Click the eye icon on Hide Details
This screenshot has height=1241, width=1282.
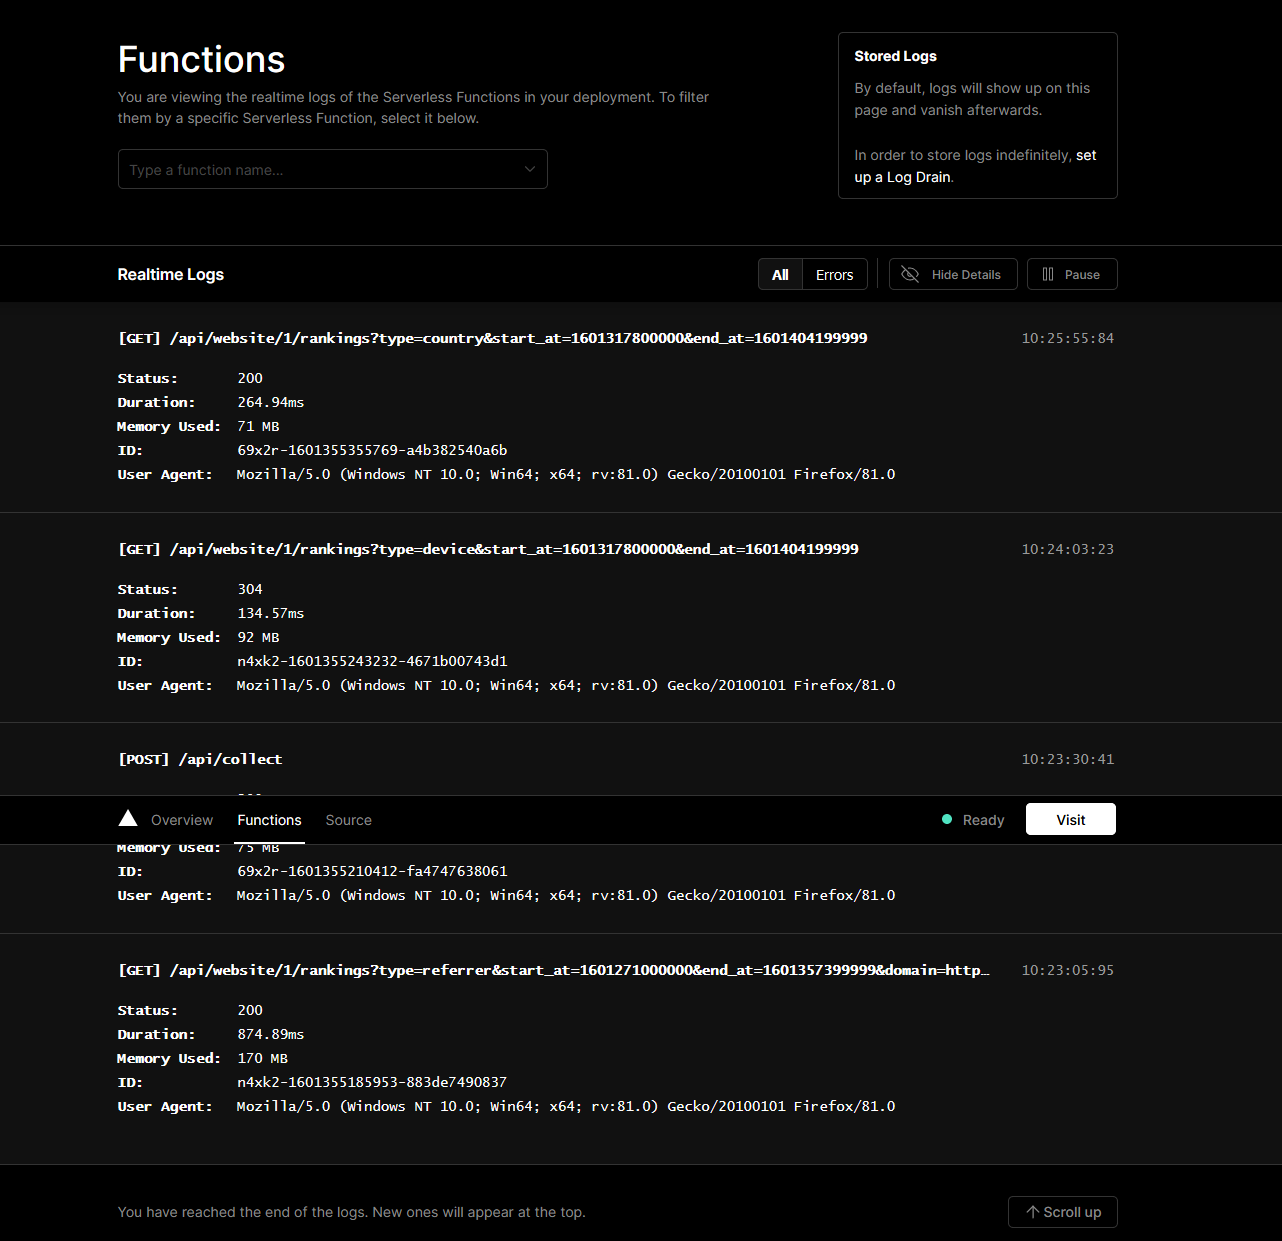[910, 274]
